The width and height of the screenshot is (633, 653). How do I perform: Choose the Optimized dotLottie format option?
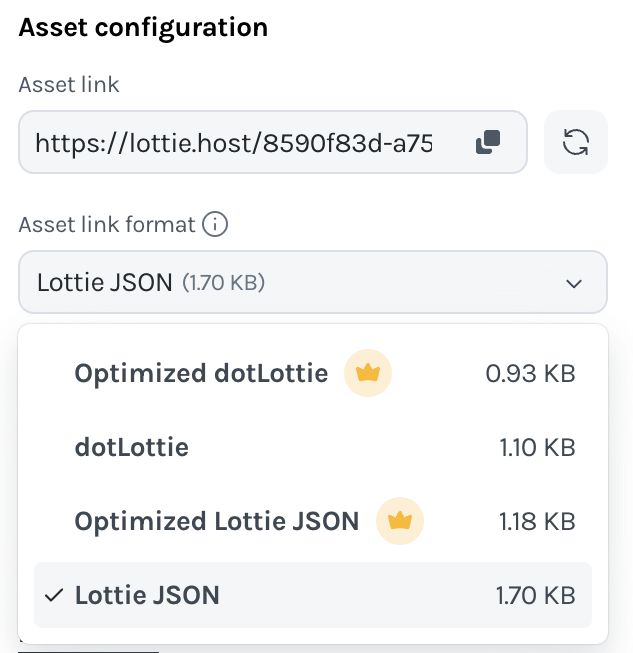[313, 373]
